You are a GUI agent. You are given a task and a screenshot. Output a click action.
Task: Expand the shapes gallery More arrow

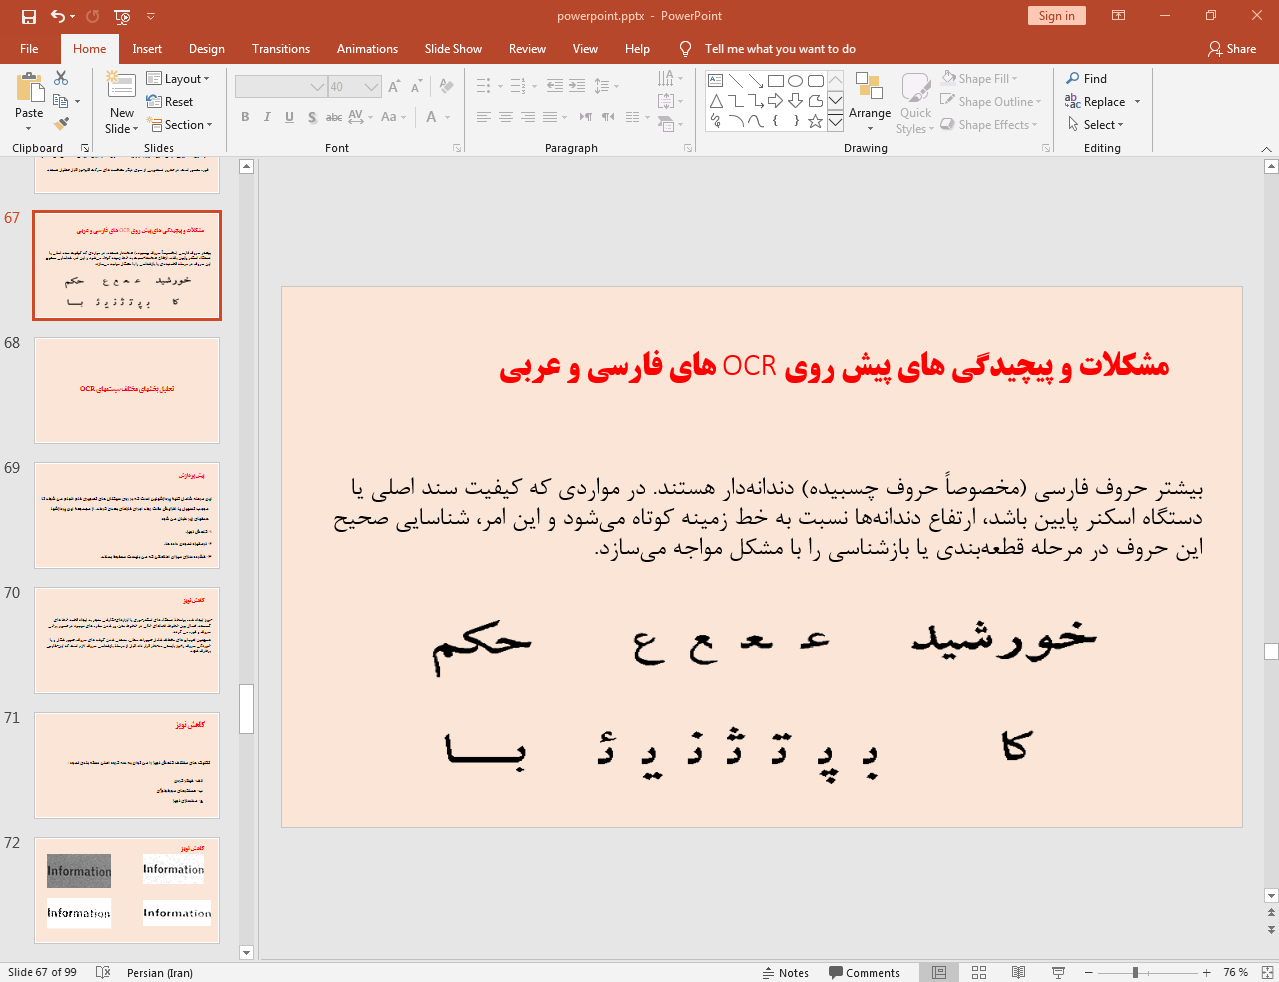(835, 121)
